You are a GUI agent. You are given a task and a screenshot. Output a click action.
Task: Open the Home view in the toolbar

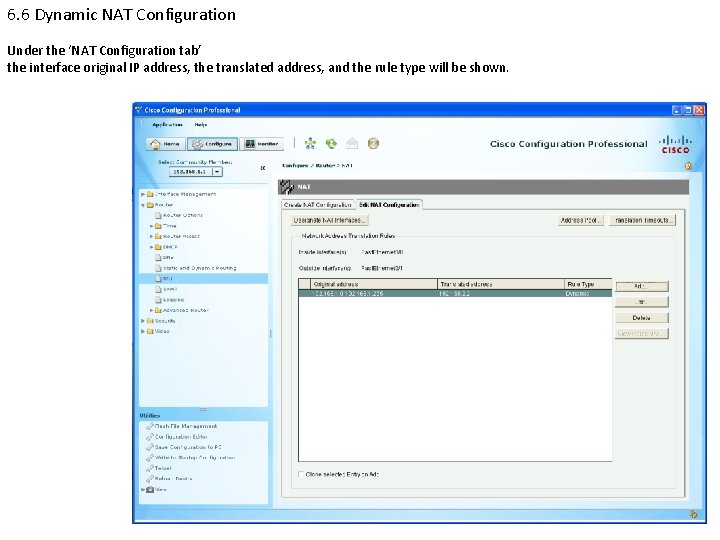[166, 144]
